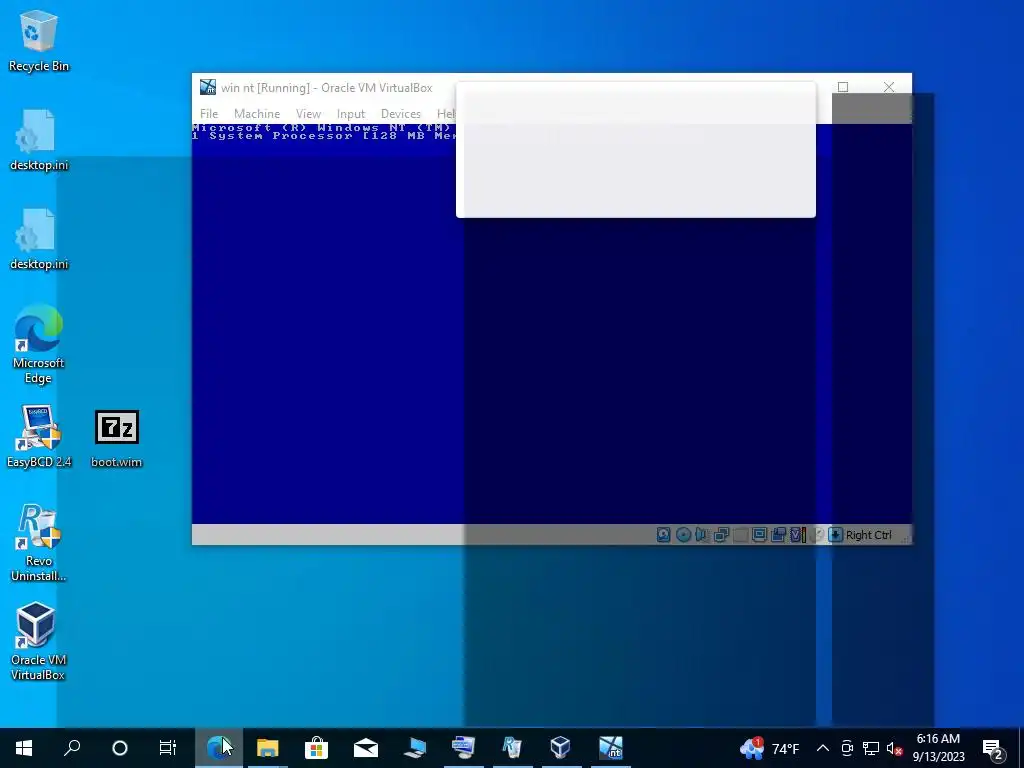Open the Mail app from the taskbar
Viewport: 1024px width, 768px height.
[x=365, y=748]
